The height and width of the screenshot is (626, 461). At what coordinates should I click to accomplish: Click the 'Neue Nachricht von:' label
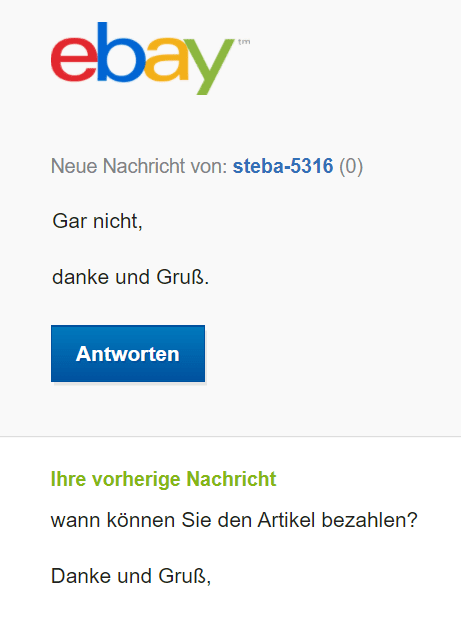(x=139, y=166)
